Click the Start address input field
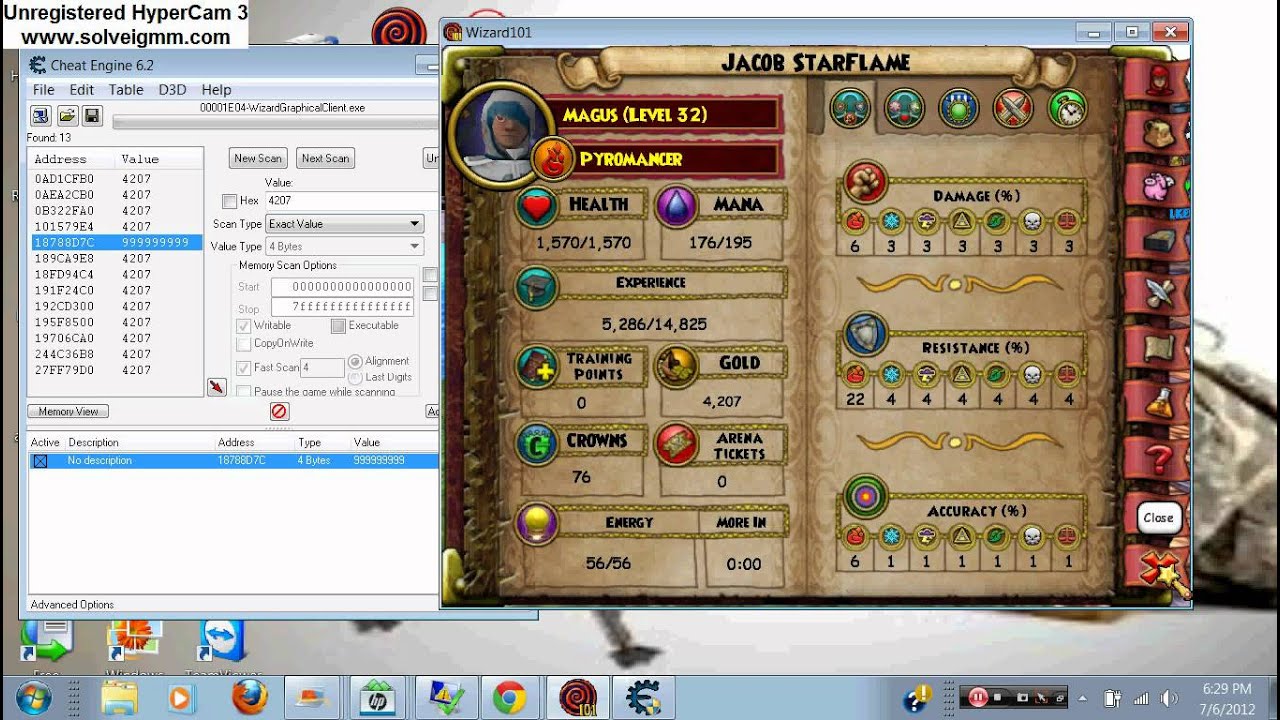Image resolution: width=1280 pixels, height=720 pixels. coord(342,287)
